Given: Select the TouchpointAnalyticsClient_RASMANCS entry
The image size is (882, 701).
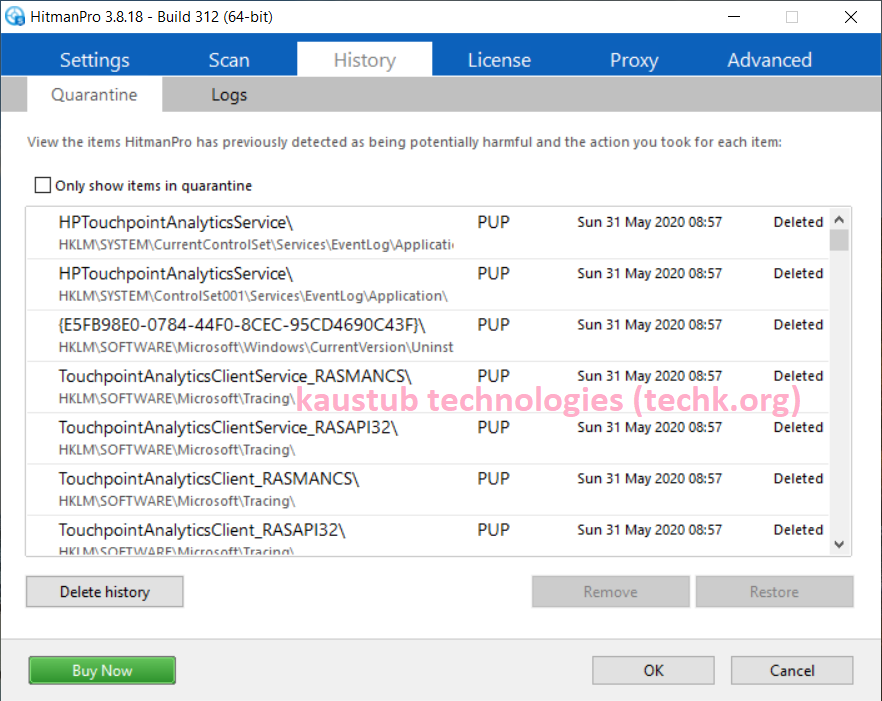Looking at the screenshot, I should 428,489.
